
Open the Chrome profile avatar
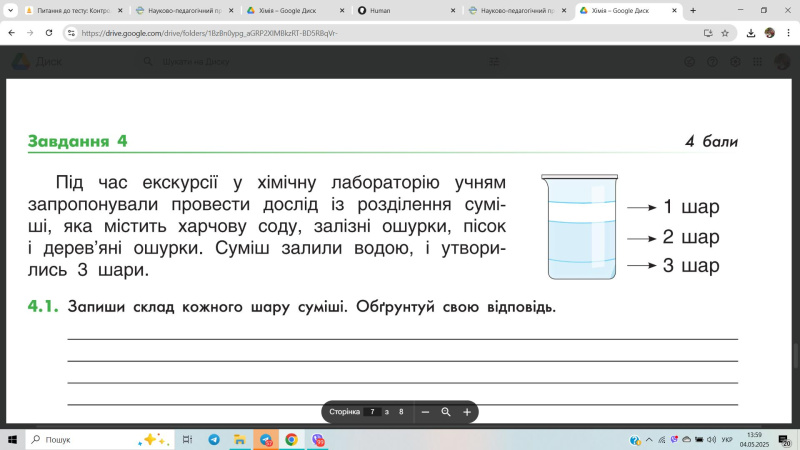pos(770,32)
